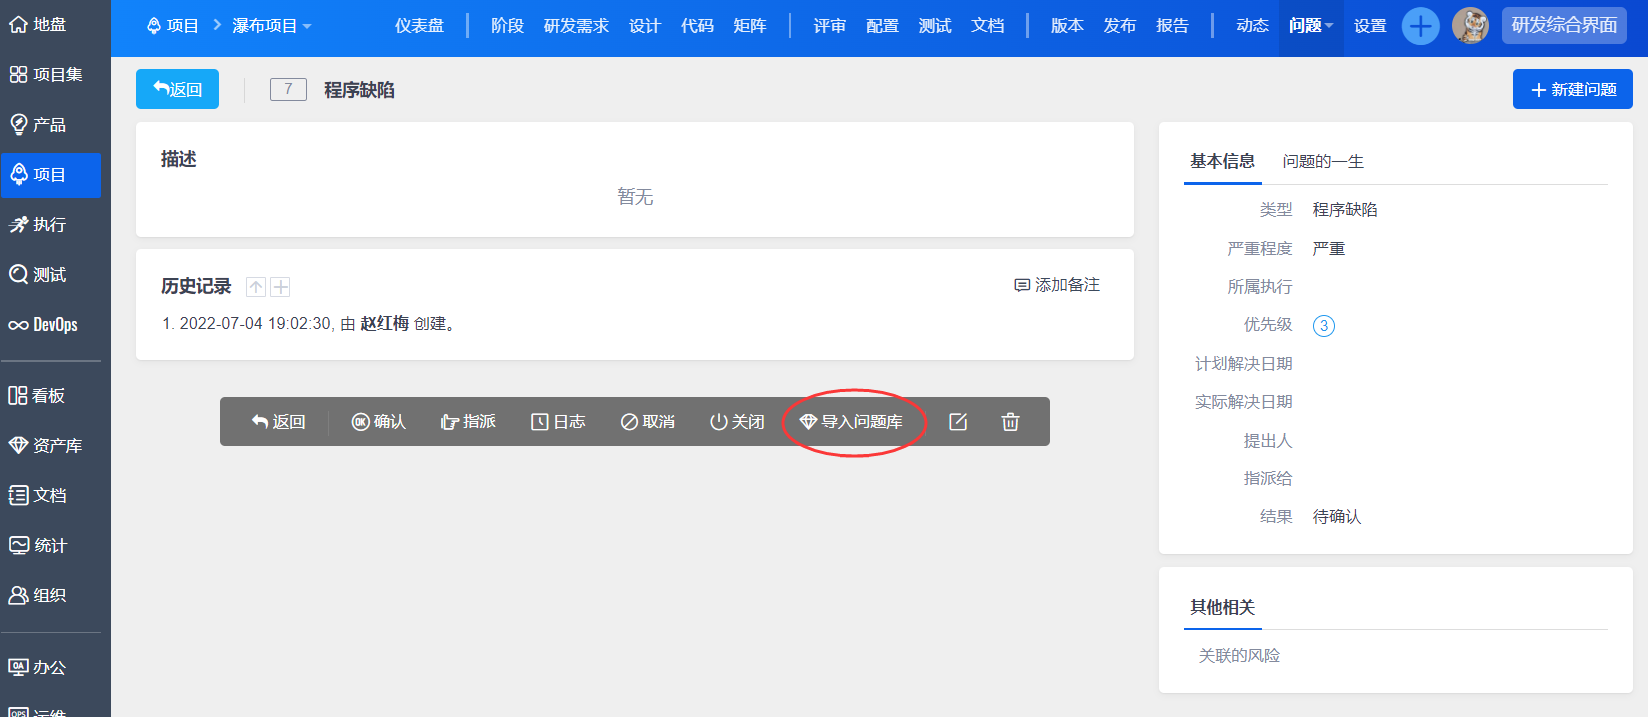The image size is (1648, 717).
Task: Click the issue ID 7 label
Action: click(288, 89)
